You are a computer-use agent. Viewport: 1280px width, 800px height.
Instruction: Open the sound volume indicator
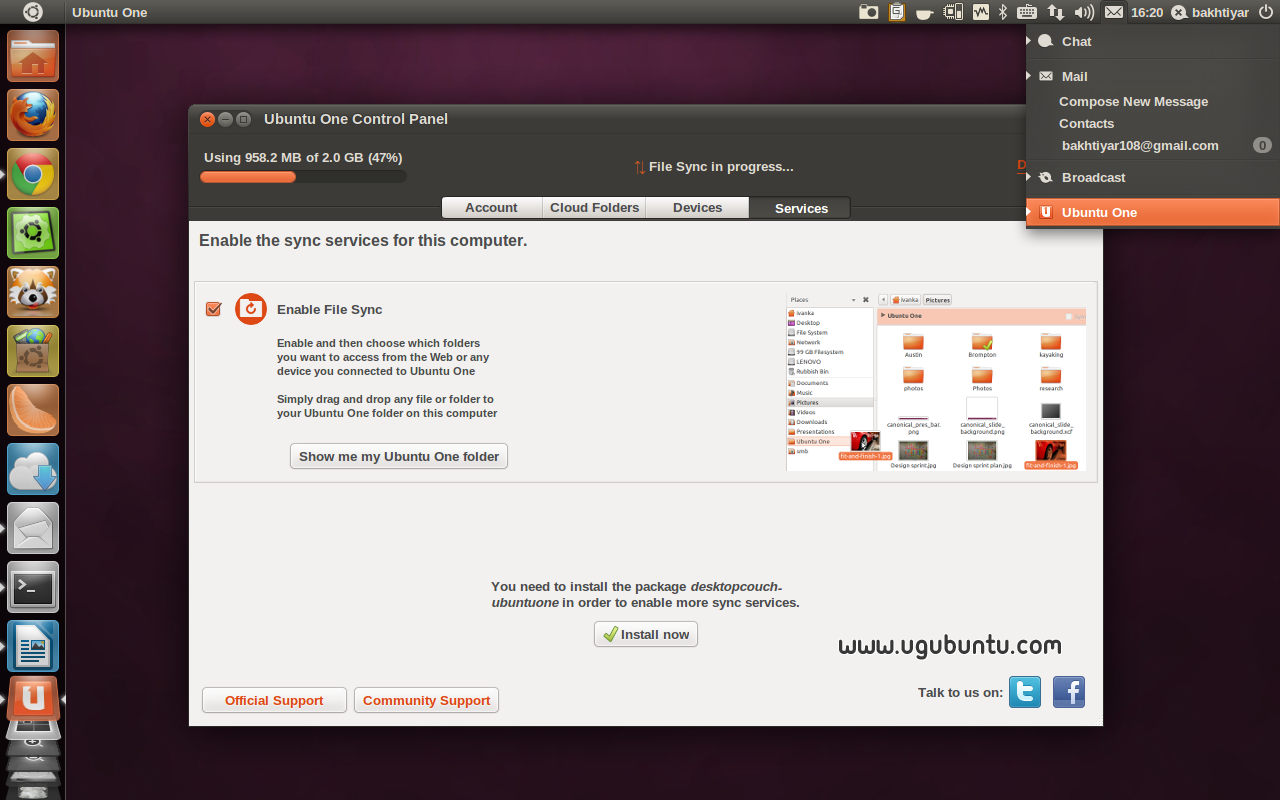click(x=1084, y=12)
